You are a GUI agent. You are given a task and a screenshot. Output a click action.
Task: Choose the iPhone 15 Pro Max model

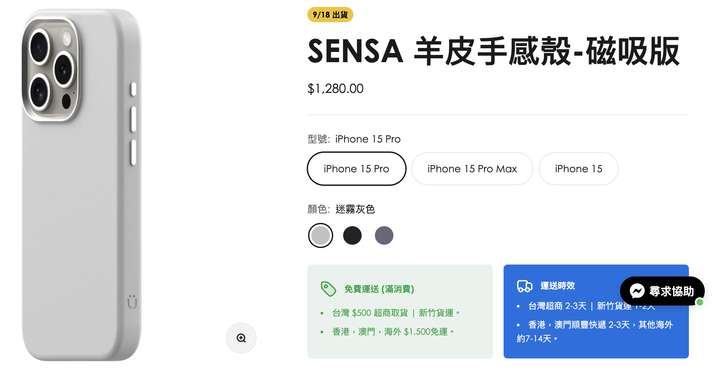(472, 168)
